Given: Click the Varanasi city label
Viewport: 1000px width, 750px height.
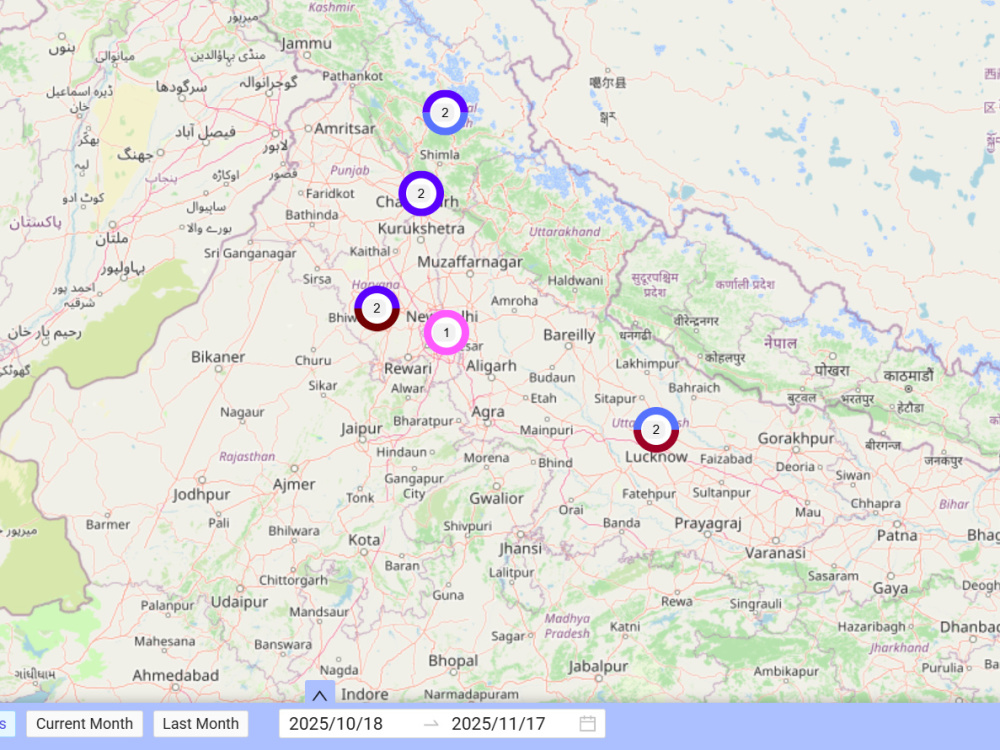Looking at the screenshot, I should pyautogui.click(x=775, y=552).
